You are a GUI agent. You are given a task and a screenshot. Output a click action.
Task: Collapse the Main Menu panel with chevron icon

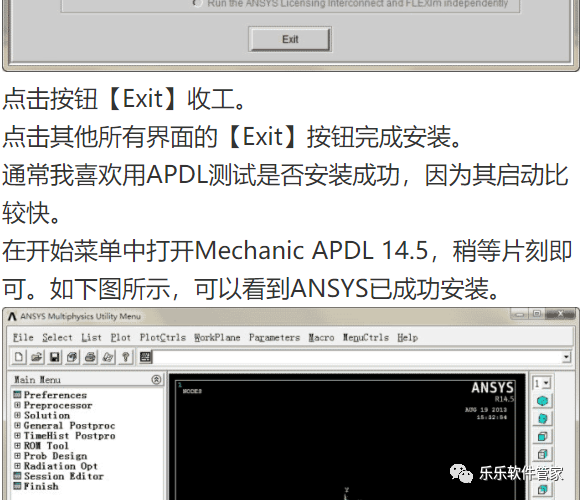coord(156,379)
